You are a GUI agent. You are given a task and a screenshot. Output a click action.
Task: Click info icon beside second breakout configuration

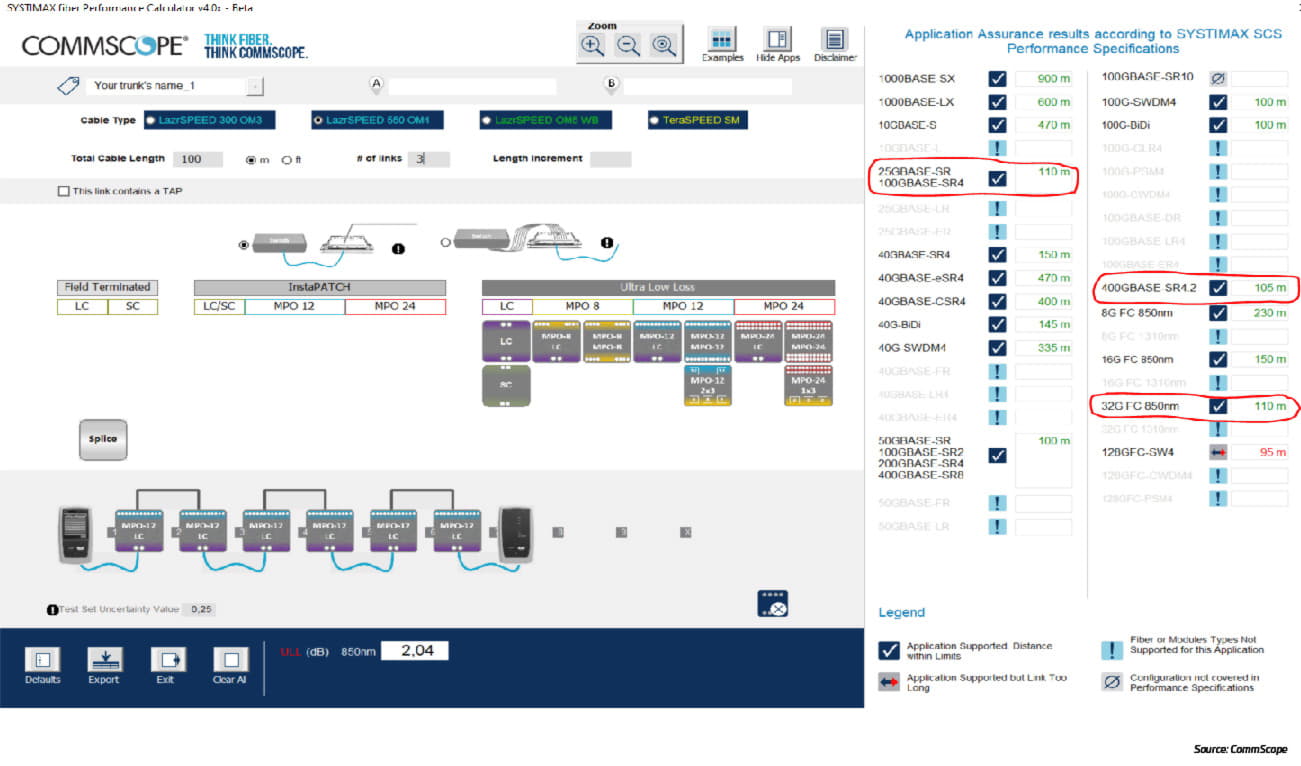pyautogui.click(x=606, y=243)
